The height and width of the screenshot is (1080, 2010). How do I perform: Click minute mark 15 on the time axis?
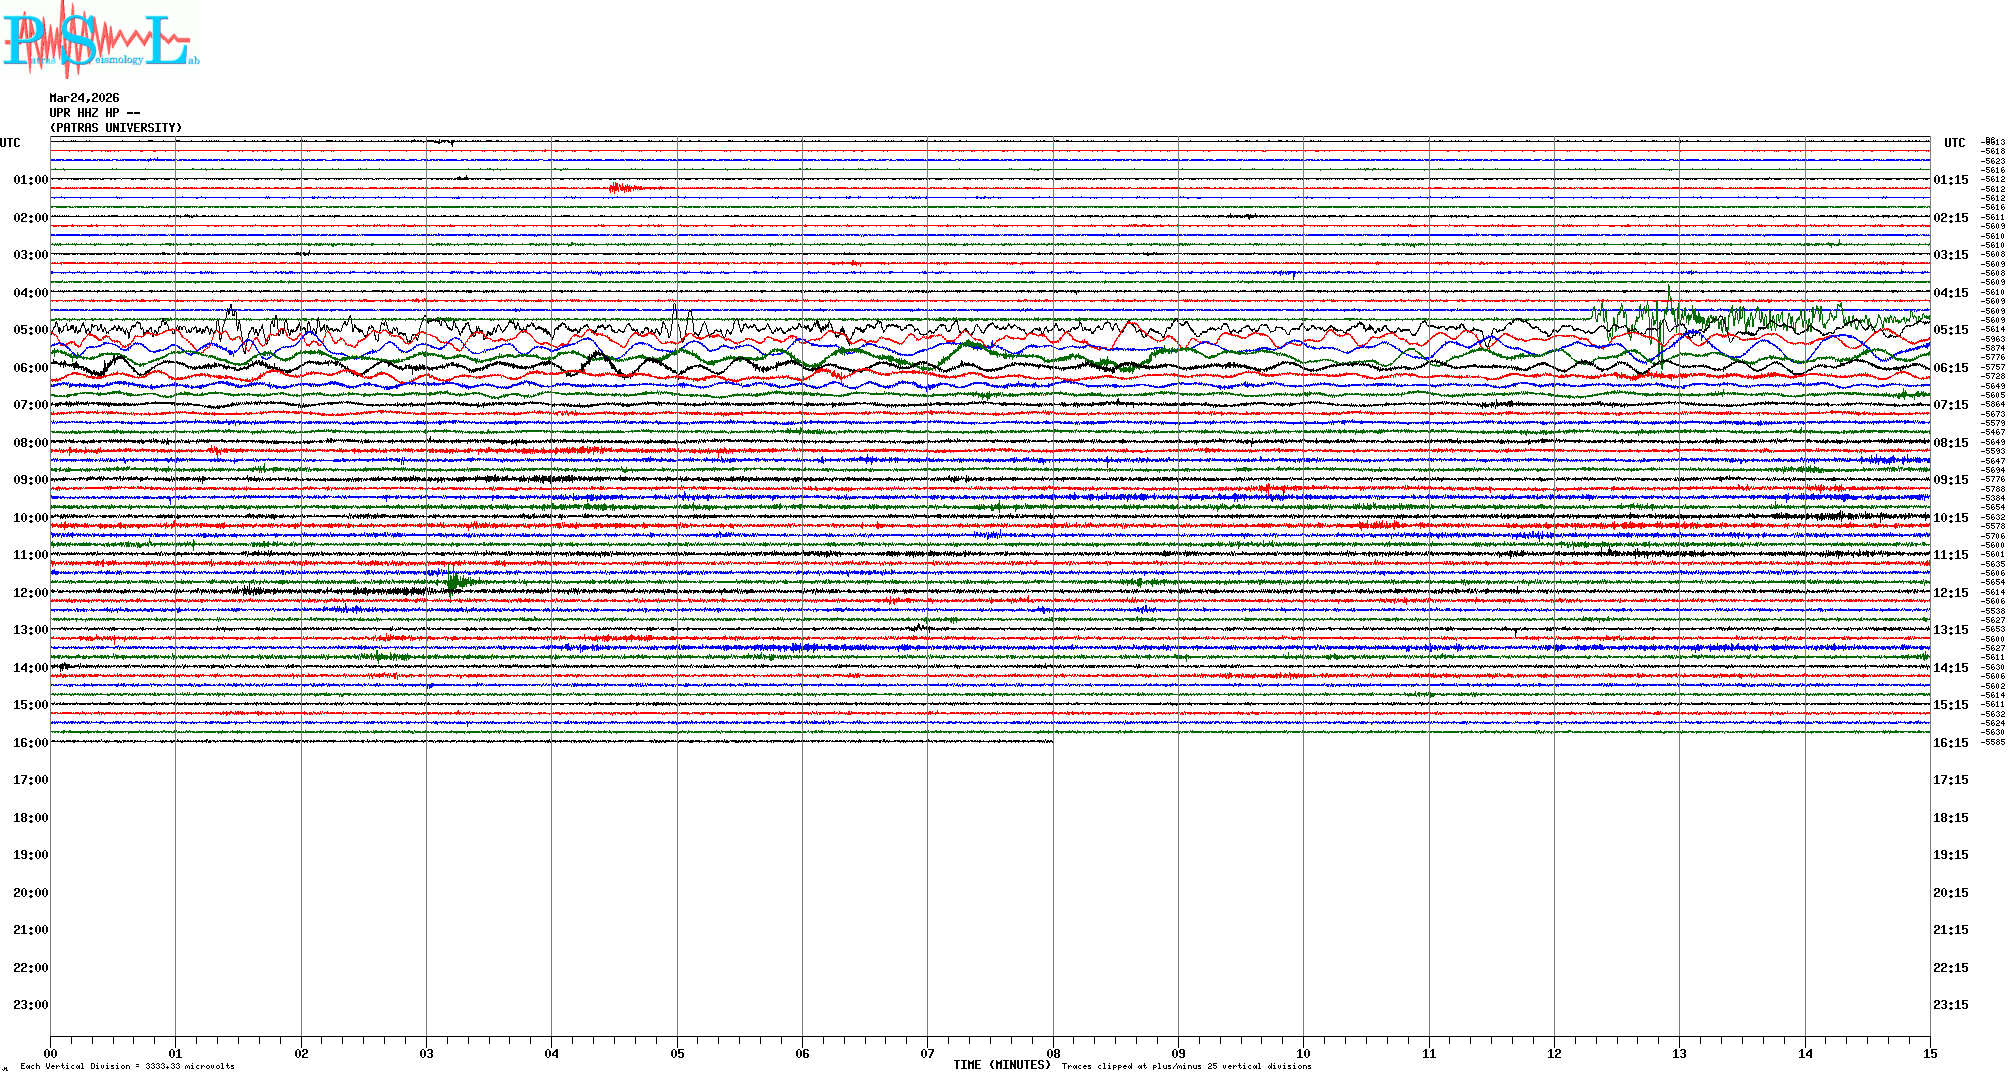coord(1929,1053)
